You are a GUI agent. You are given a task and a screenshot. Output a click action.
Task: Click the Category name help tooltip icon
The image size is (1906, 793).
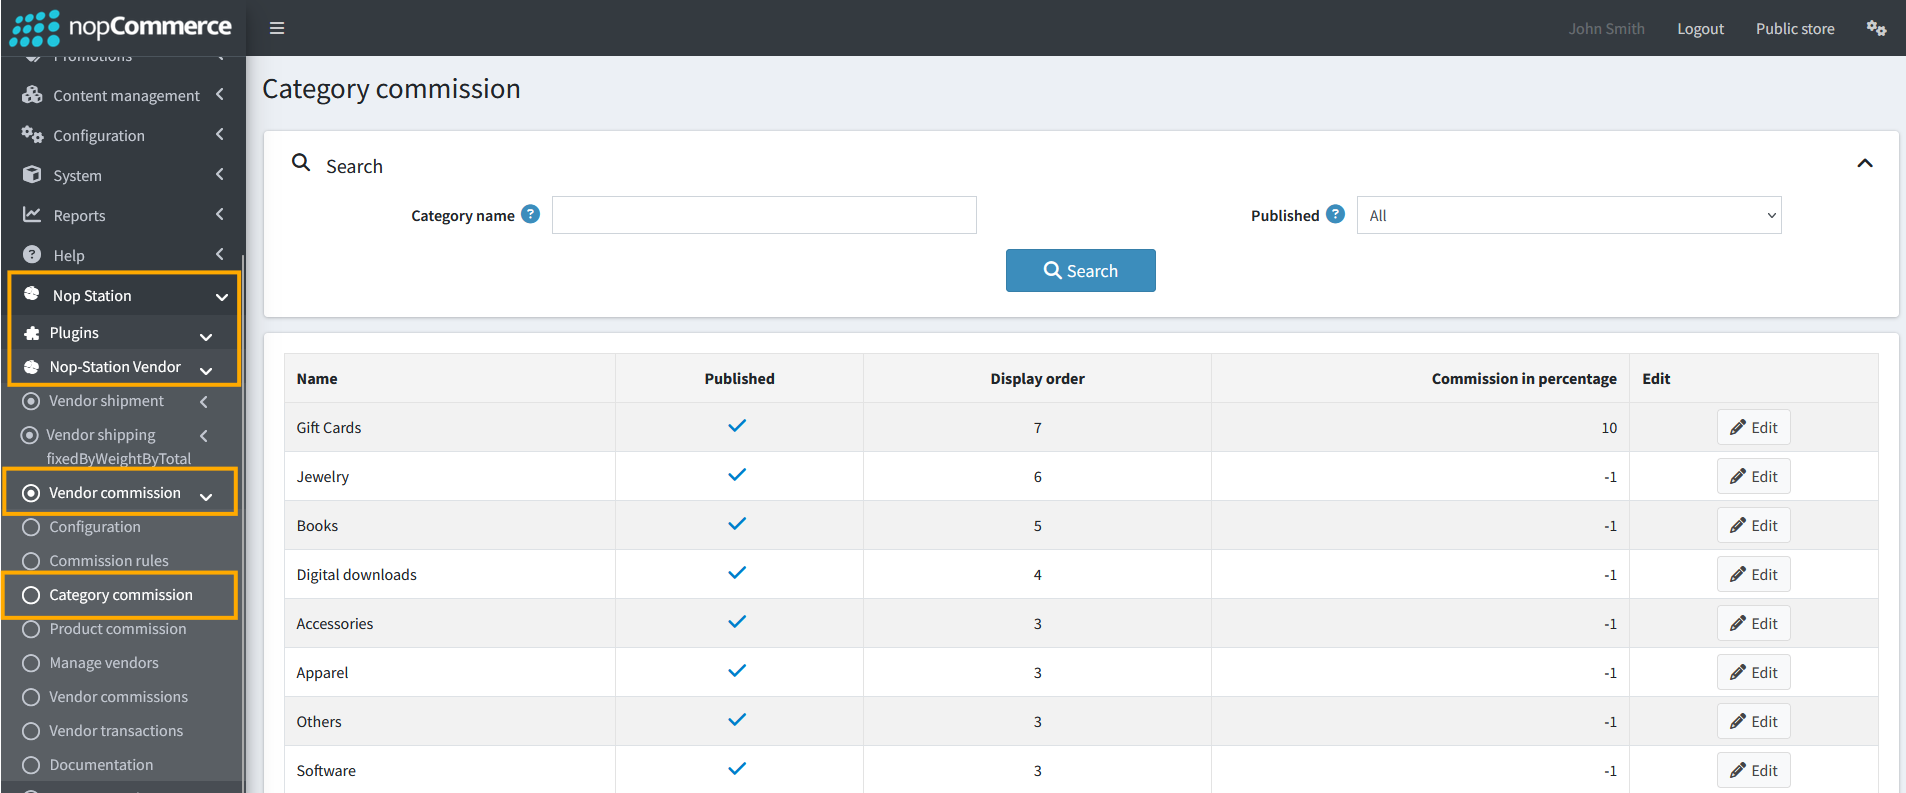point(531,214)
